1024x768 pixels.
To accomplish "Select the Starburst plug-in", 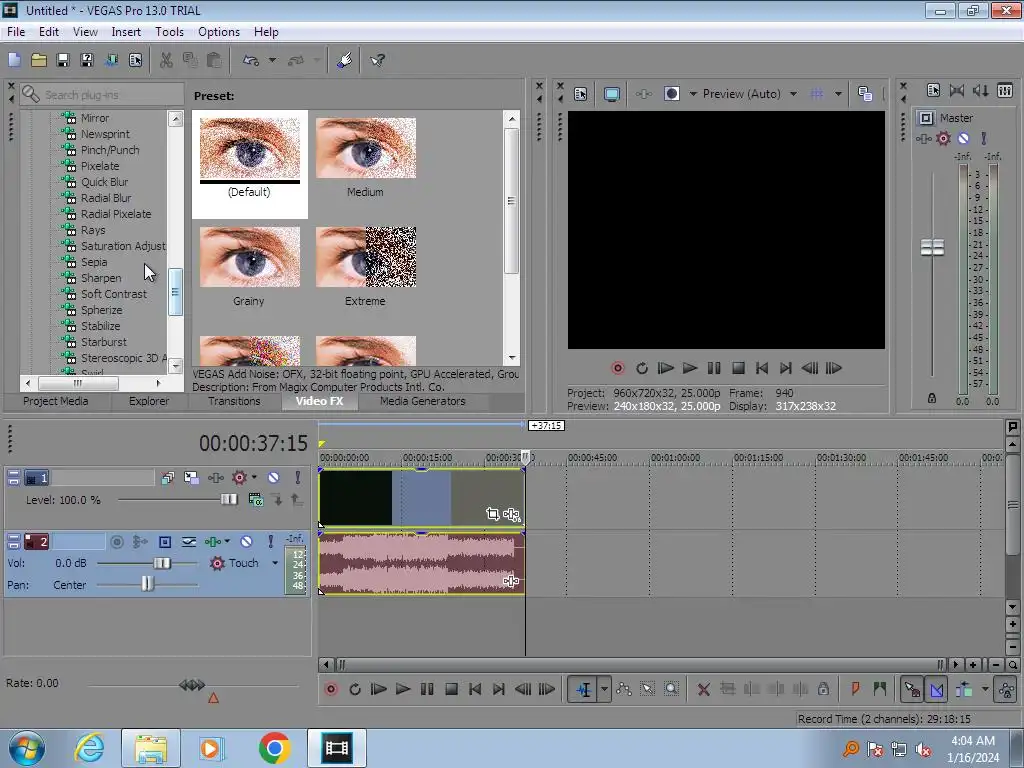I will [104, 342].
